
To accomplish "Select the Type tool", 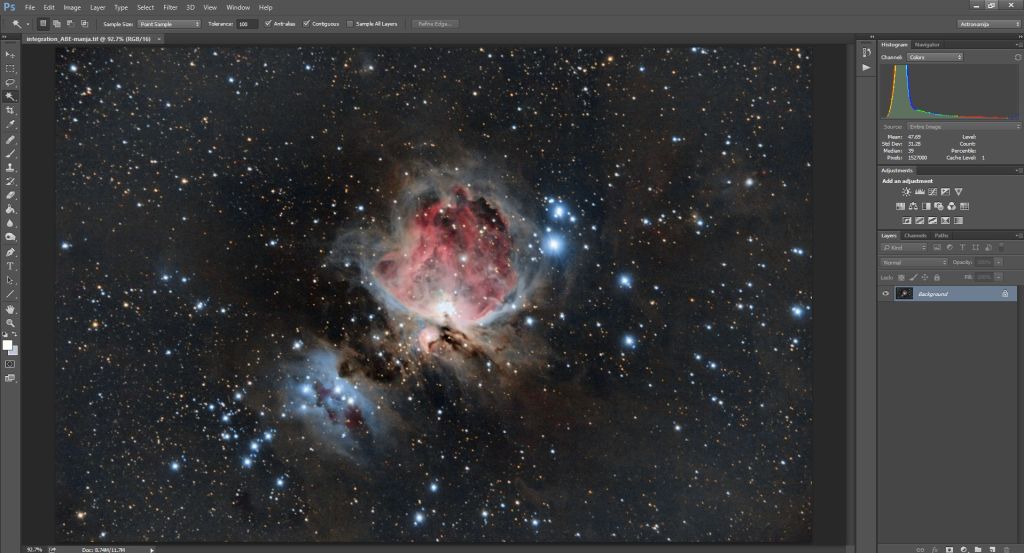I will [10, 266].
